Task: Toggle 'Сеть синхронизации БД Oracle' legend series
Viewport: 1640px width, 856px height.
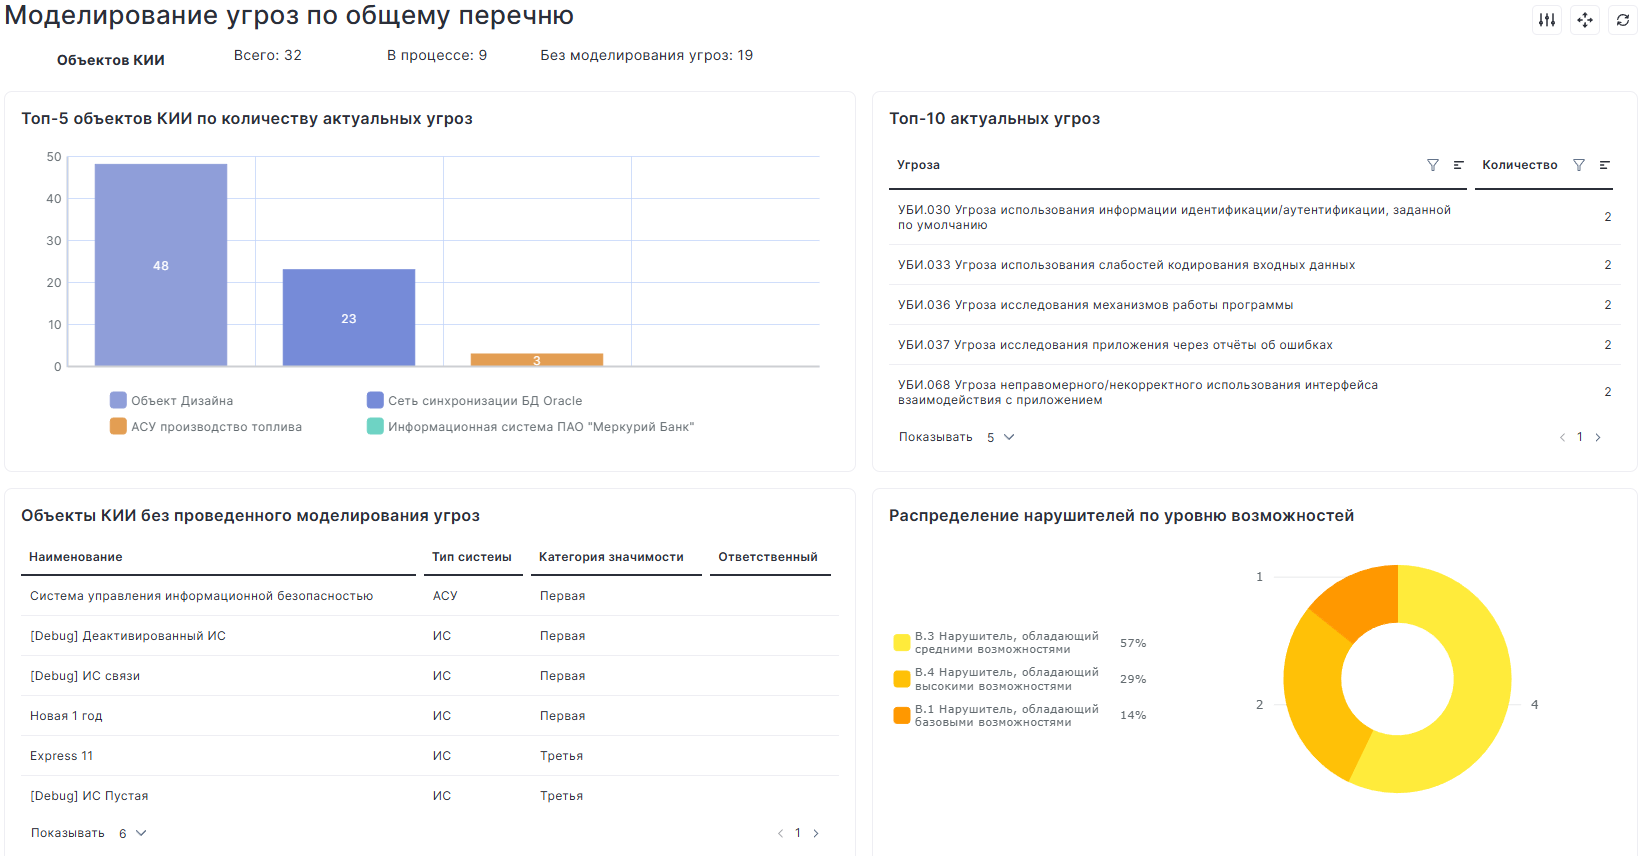Action: coord(475,401)
